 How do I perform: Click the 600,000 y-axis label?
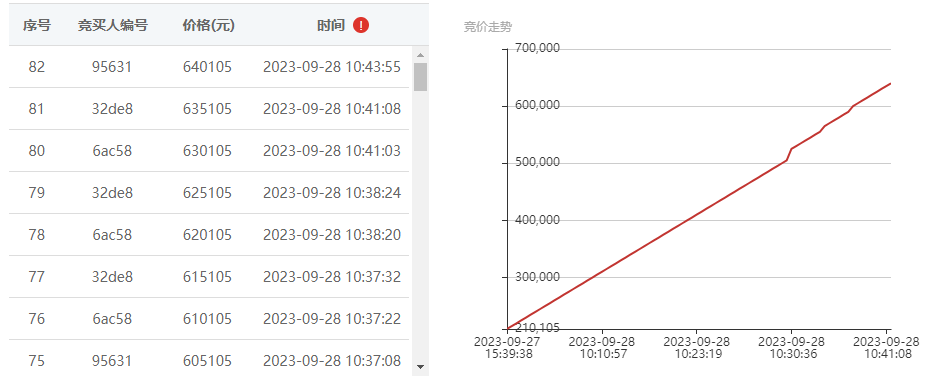[x=536, y=105]
